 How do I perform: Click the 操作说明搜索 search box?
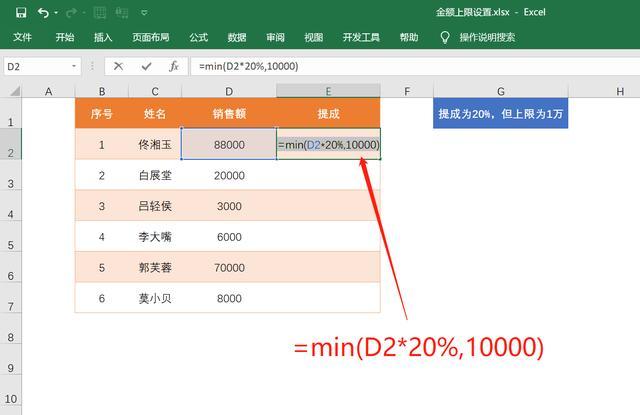487,38
